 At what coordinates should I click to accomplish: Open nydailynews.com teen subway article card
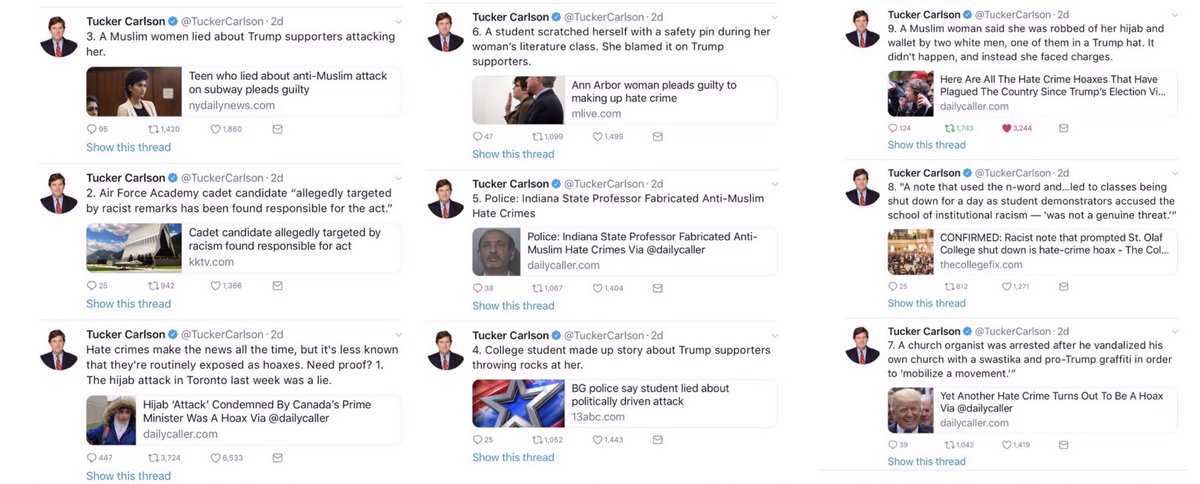pyautogui.click(x=244, y=91)
